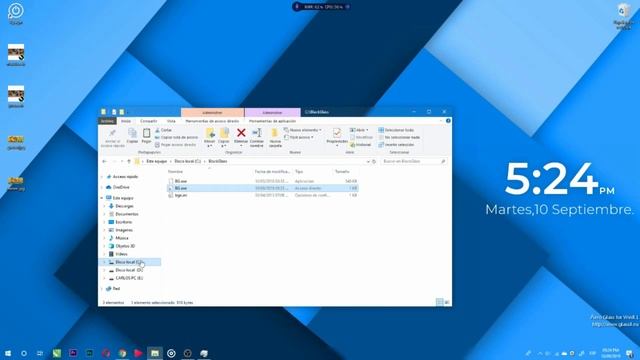This screenshot has width=640, height=360.
Task: Click Este equipo in address bar
Action: point(157,162)
